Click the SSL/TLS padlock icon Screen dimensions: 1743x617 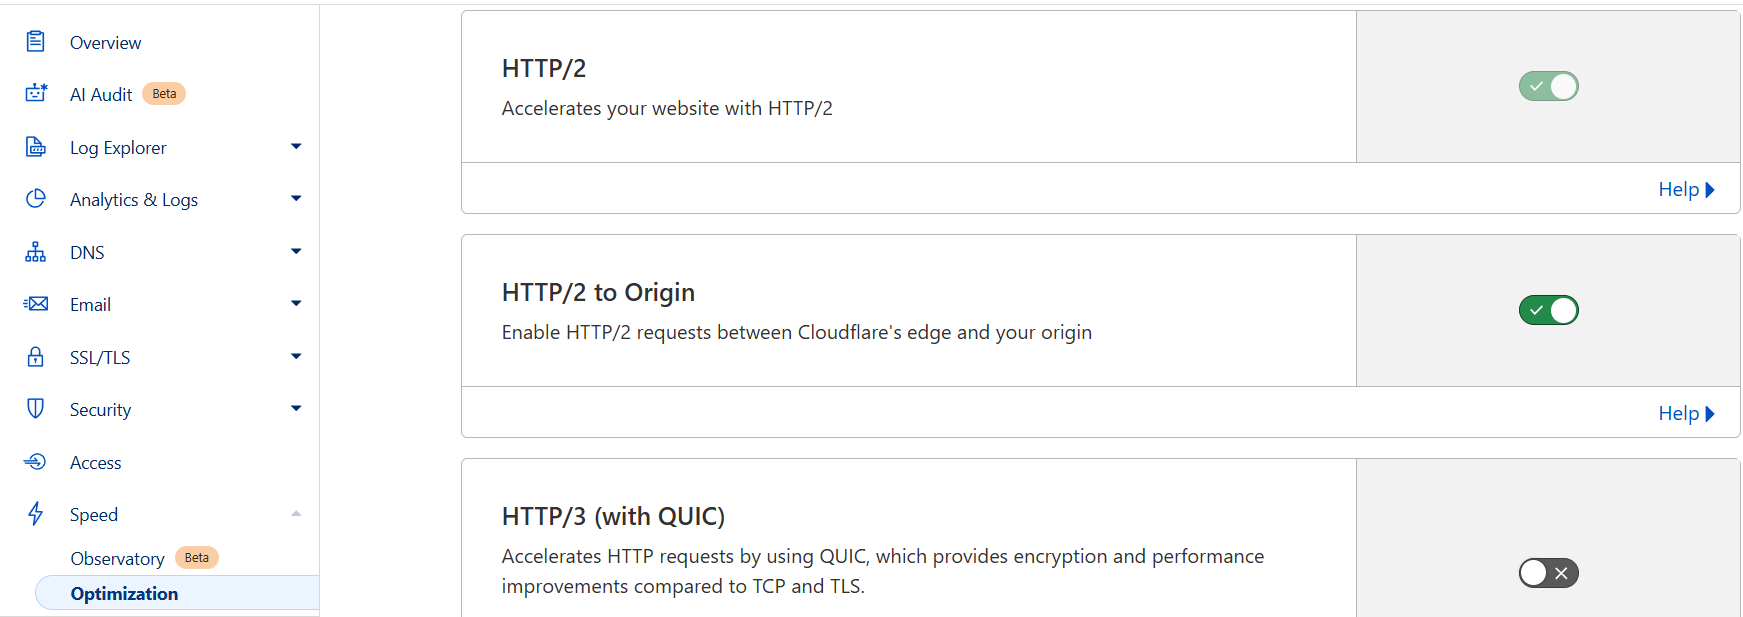click(36, 356)
